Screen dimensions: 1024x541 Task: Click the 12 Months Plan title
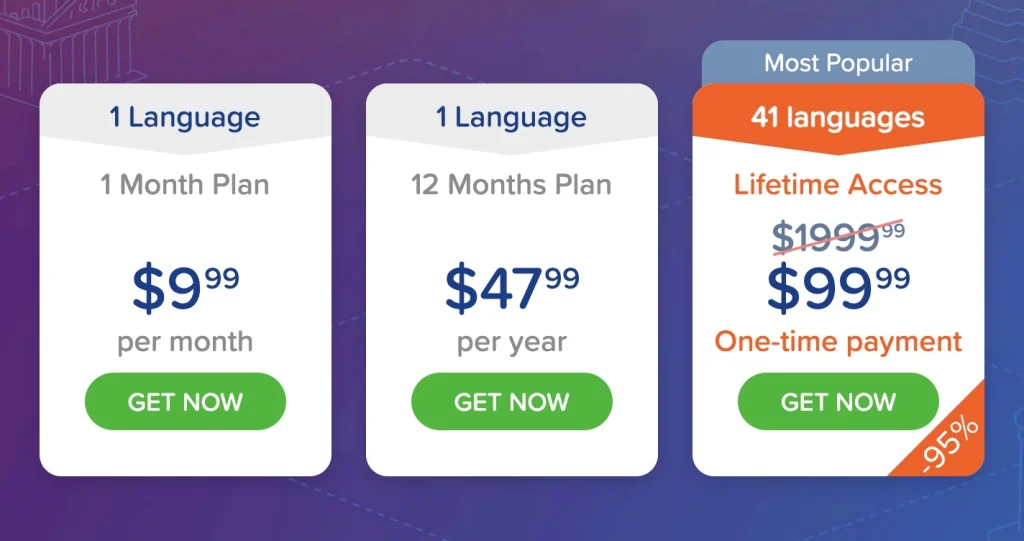511,185
